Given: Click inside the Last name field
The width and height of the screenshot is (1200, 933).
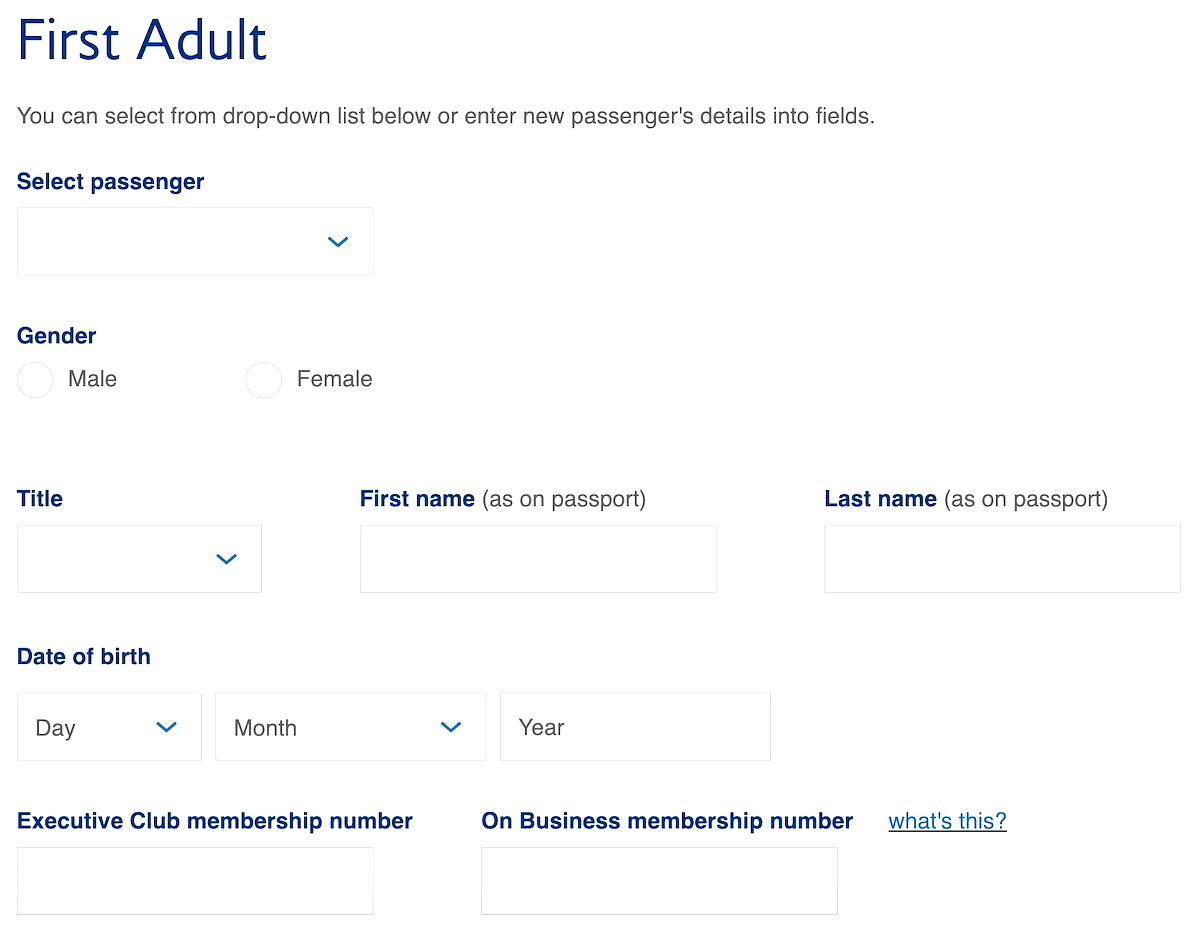Looking at the screenshot, I should pos(1002,558).
